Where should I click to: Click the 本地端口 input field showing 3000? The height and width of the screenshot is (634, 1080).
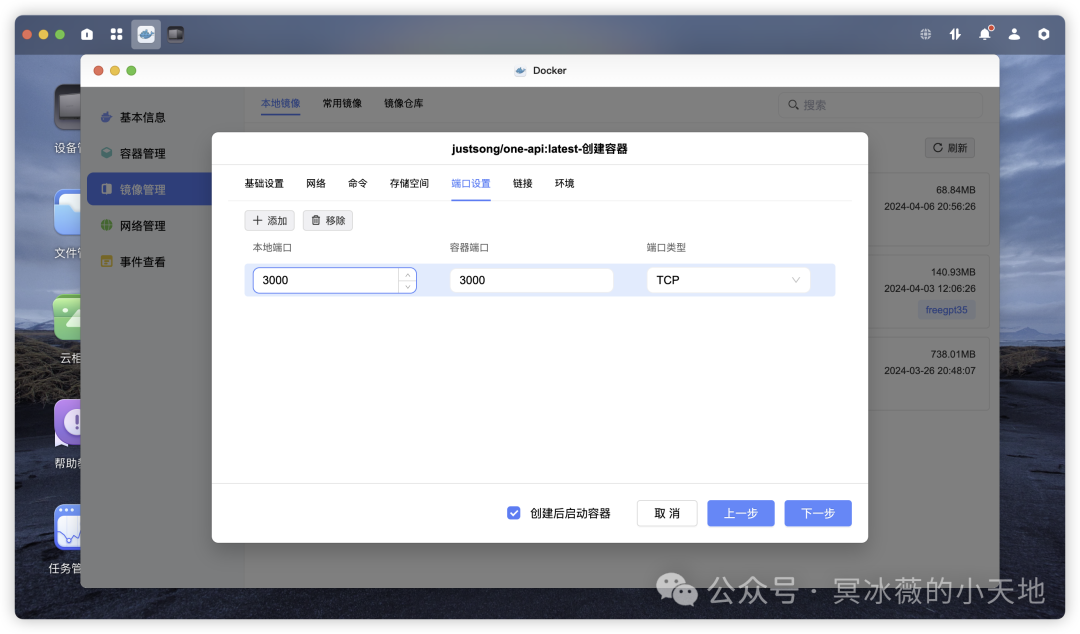click(334, 280)
